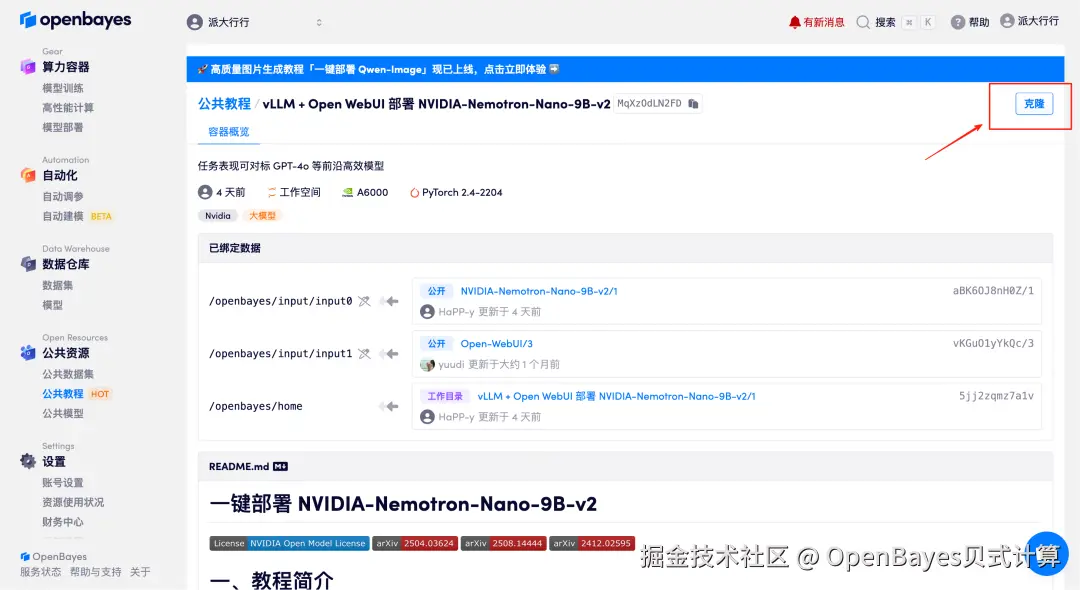
Task: Click the Qwen-Image announcement banner
Action: pos(625,69)
